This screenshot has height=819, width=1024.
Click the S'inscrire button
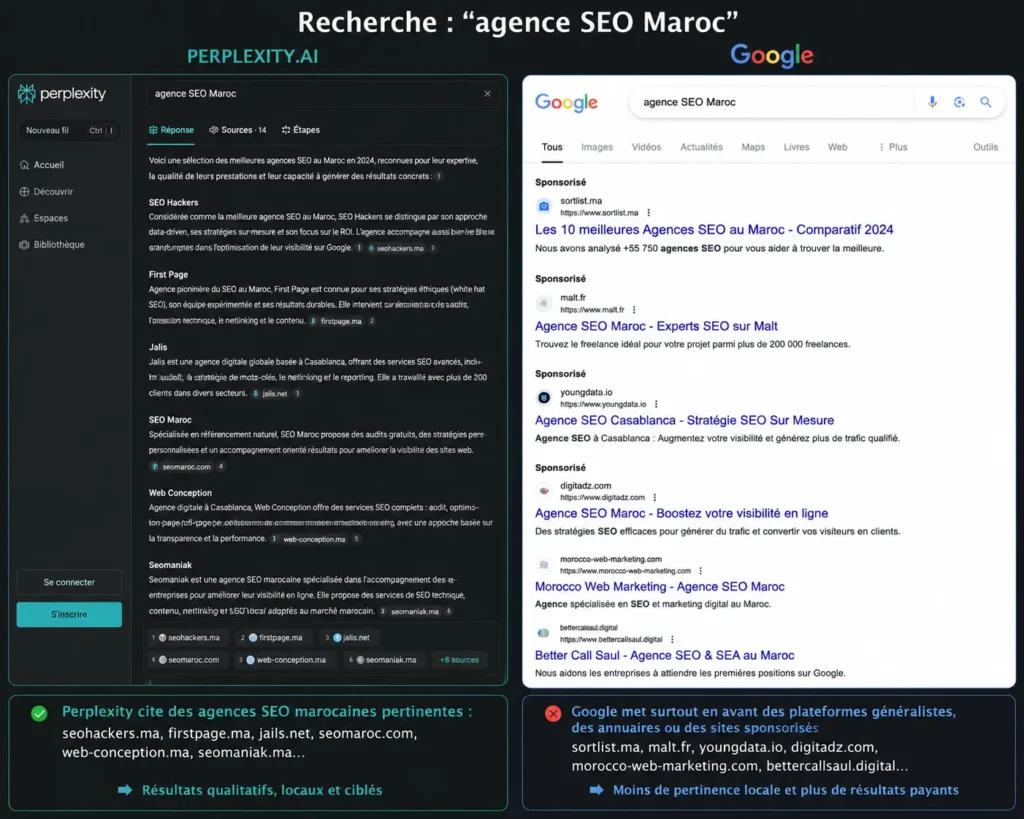[x=69, y=615]
